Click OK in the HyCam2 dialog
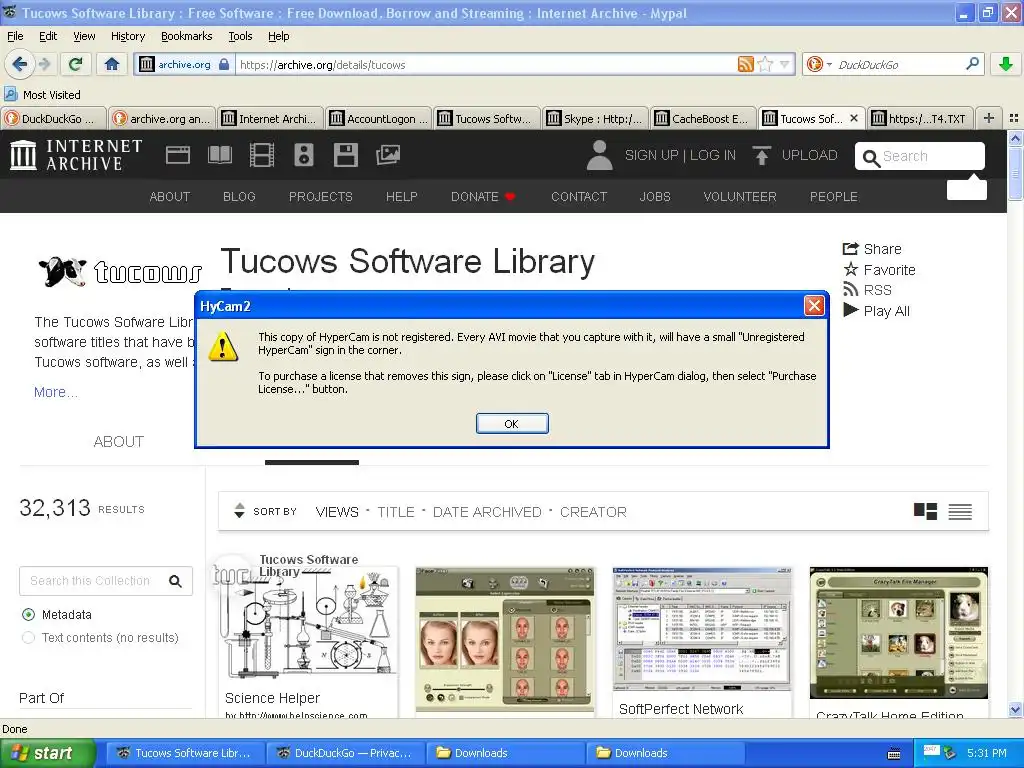1024x768 pixels. coord(512,424)
